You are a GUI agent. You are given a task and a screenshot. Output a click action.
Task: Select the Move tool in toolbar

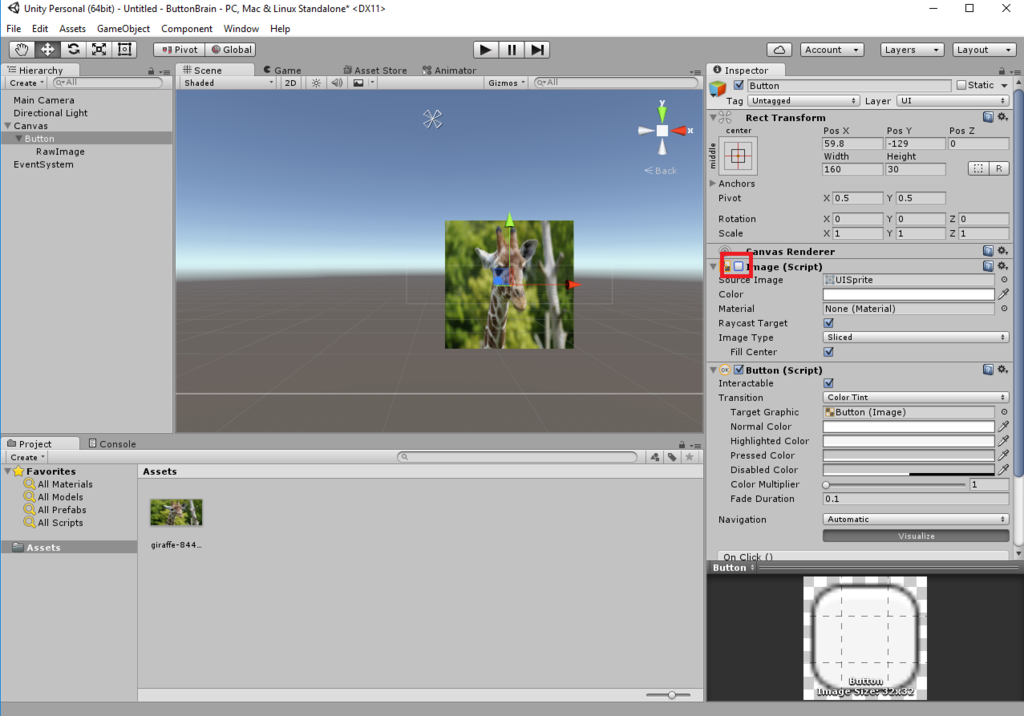[48, 50]
